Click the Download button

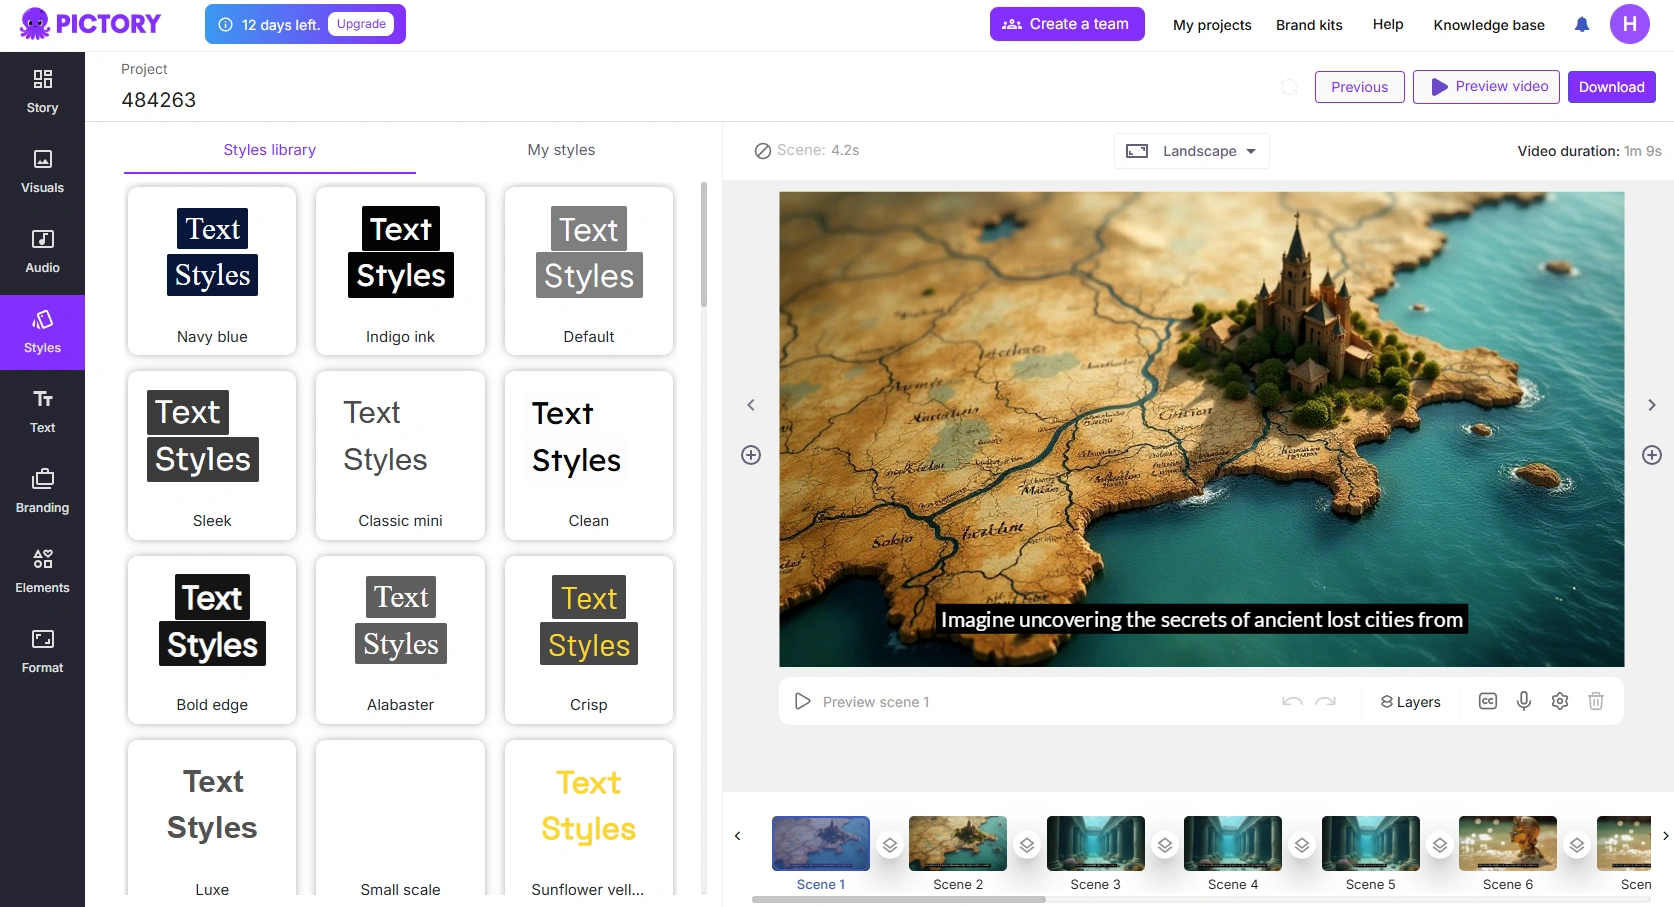[x=1611, y=87]
